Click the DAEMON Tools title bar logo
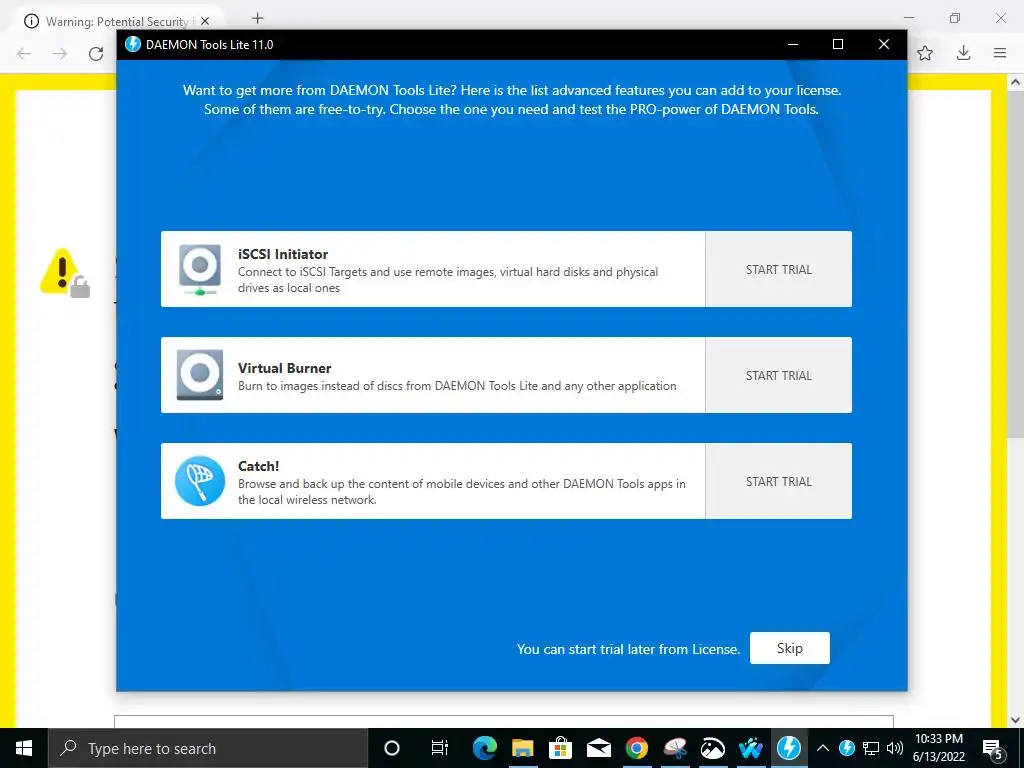The image size is (1024, 768). pyautogui.click(x=133, y=44)
